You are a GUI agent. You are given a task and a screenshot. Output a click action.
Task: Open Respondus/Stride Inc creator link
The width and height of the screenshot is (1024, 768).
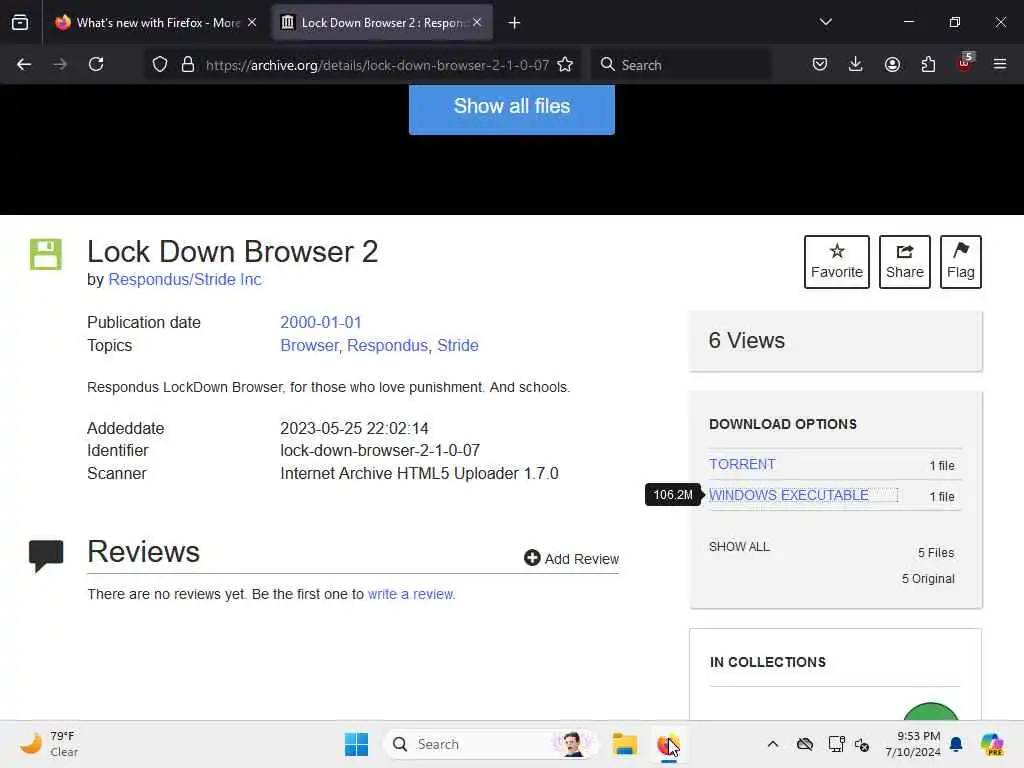tap(185, 280)
